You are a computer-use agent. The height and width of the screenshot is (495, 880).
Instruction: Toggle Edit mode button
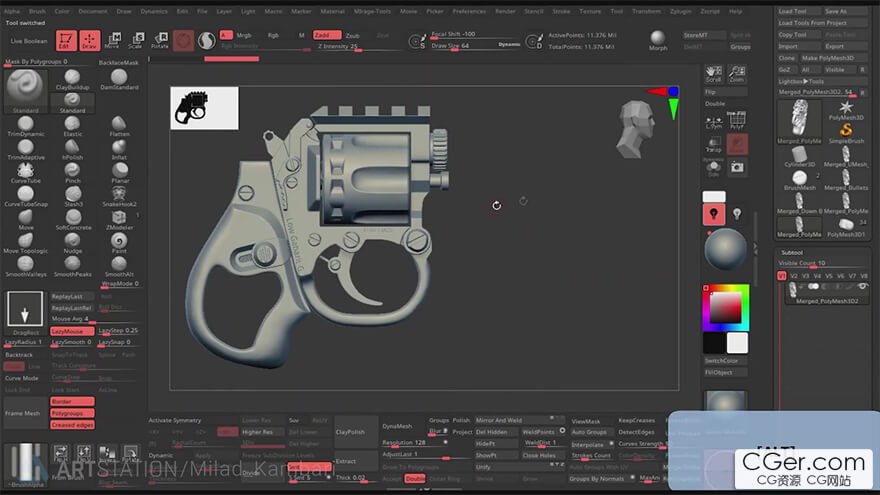[x=65, y=40]
